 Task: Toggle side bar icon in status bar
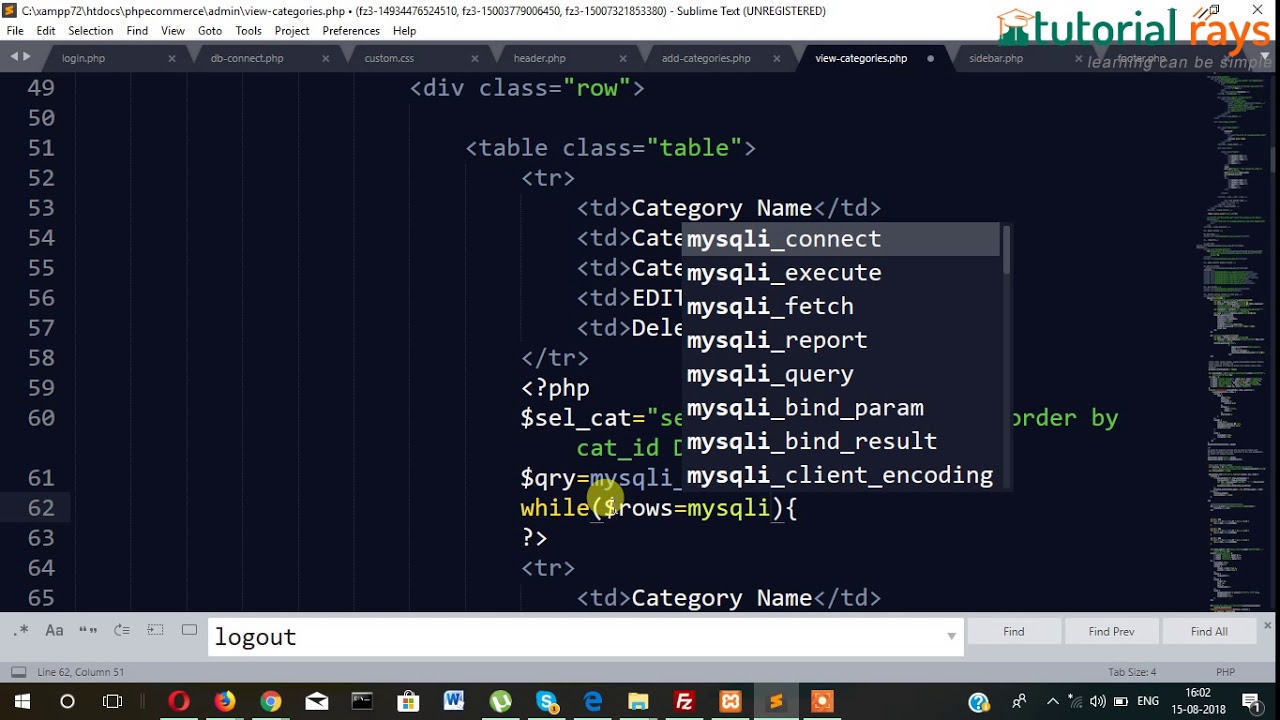point(18,672)
